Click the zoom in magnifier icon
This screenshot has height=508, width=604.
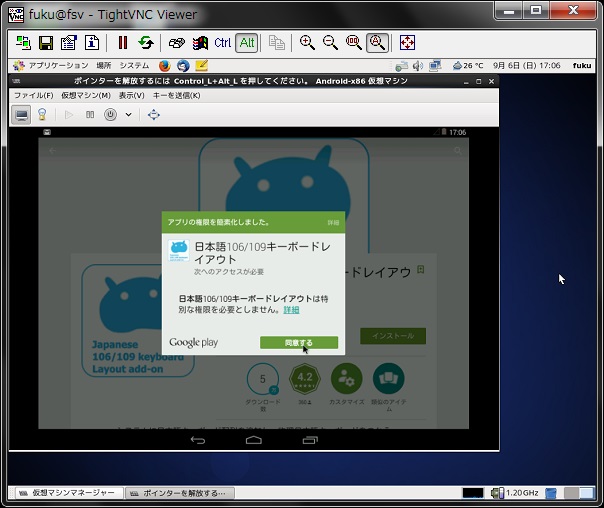coord(307,43)
